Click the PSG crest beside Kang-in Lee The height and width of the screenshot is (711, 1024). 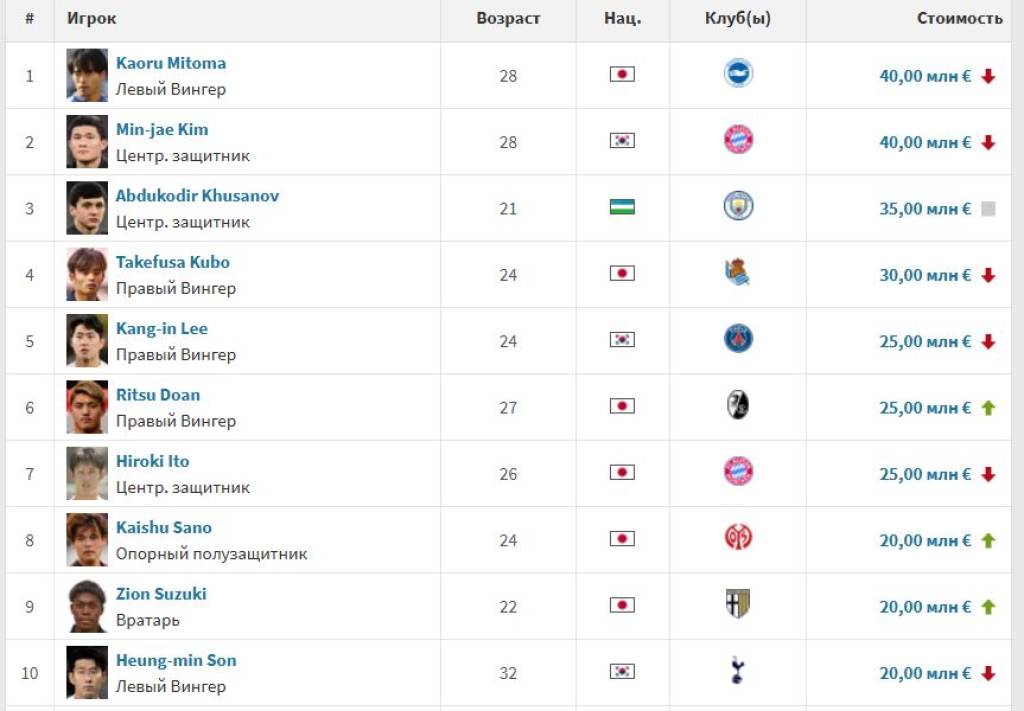[738, 340]
